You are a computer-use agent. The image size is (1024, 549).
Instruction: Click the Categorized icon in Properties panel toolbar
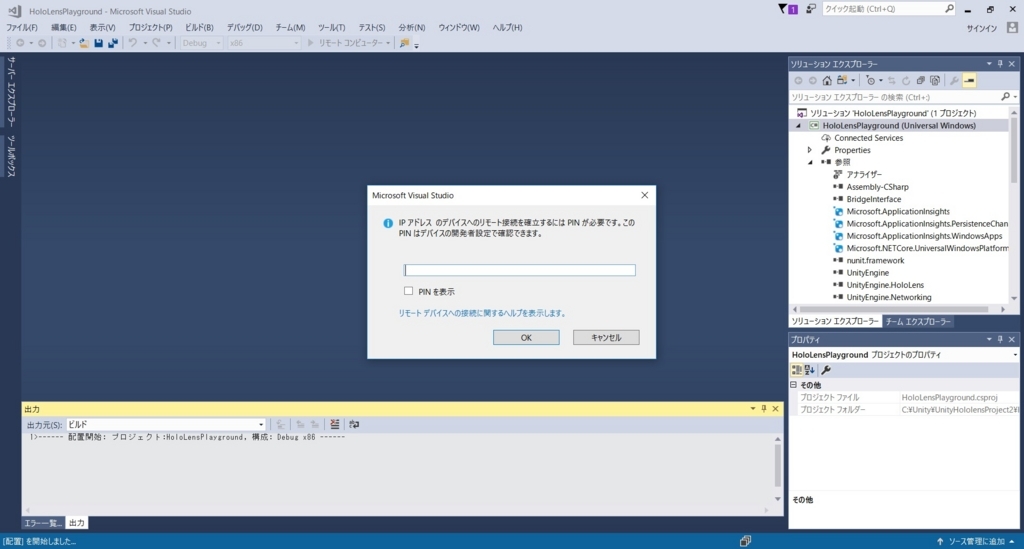[x=797, y=370]
